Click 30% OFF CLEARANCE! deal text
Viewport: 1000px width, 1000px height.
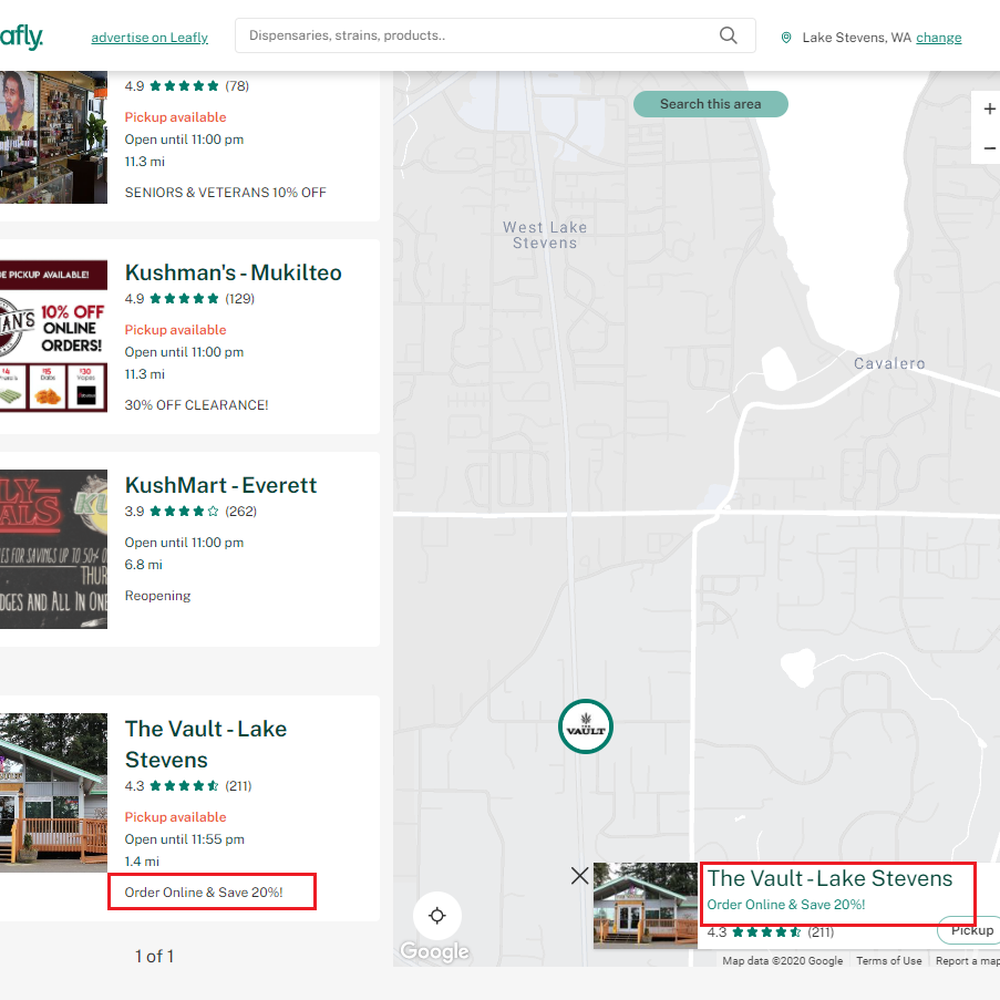click(x=196, y=406)
